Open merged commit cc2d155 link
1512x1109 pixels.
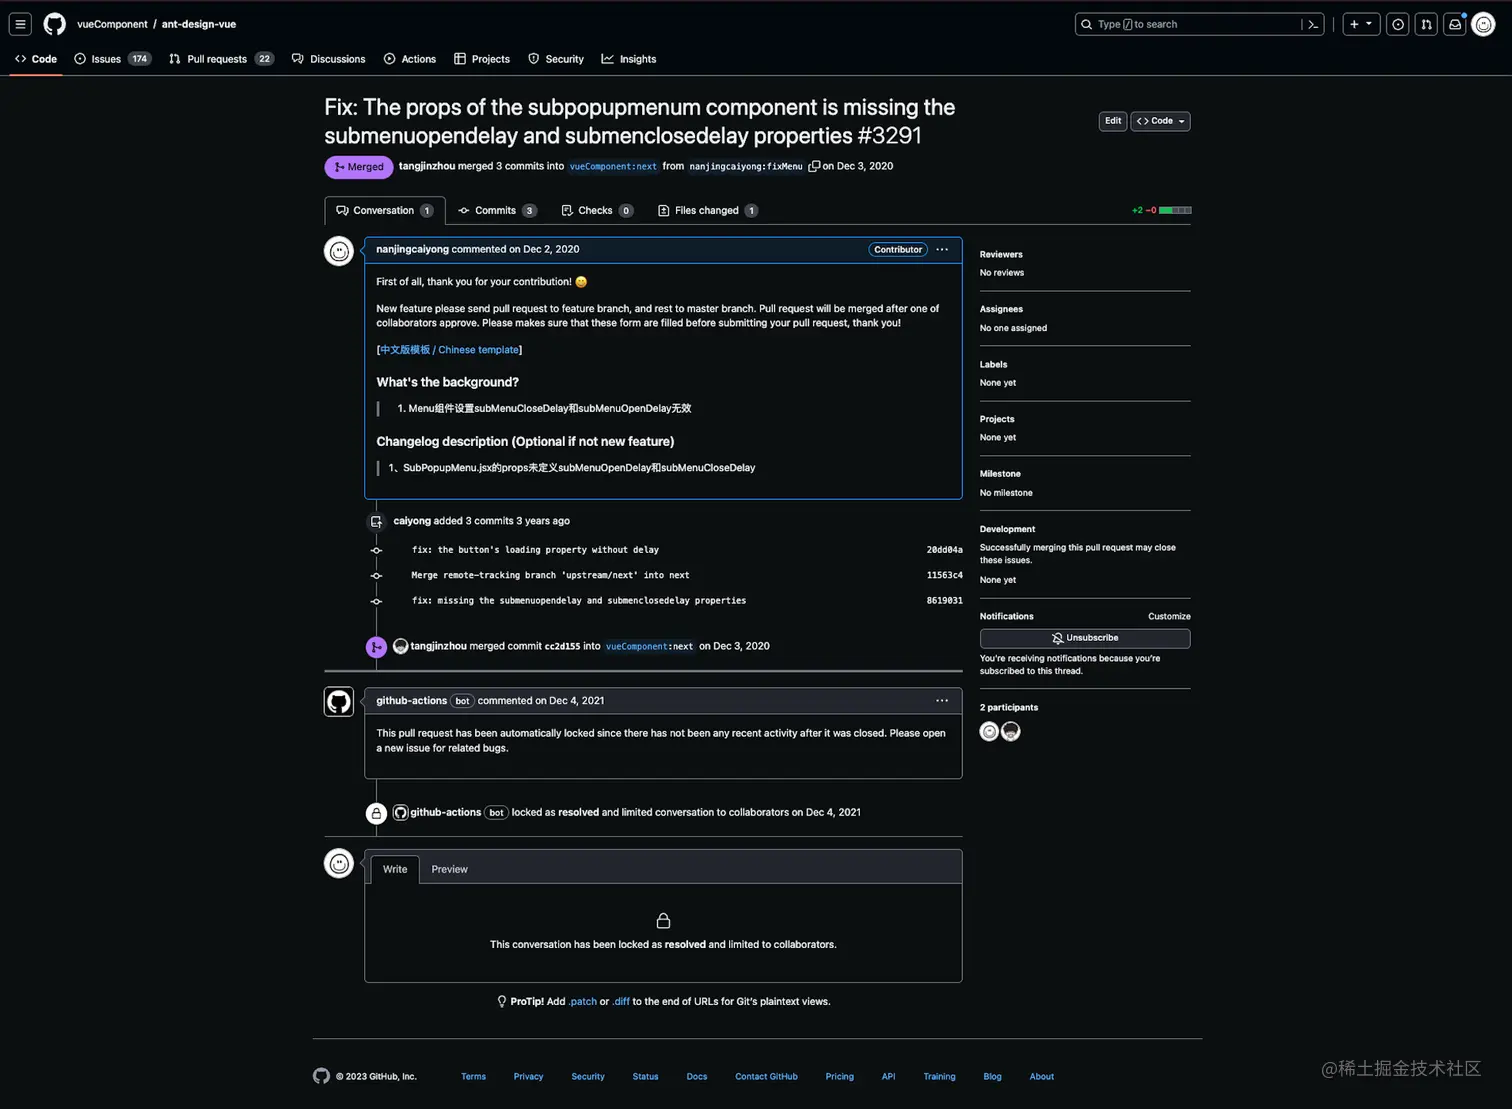point(562,646)
